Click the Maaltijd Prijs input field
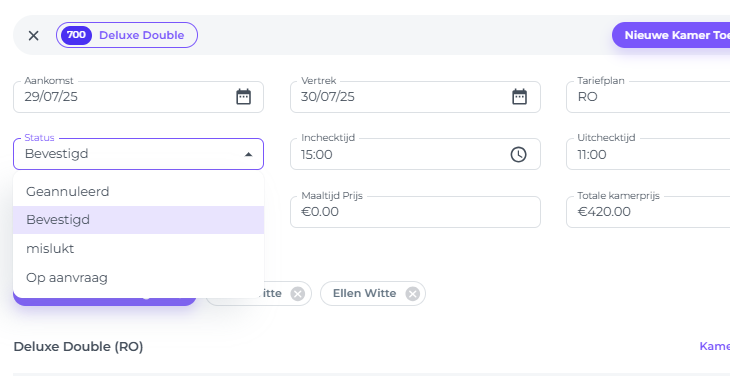Screen dimensions: 730x376 (415, 212)
